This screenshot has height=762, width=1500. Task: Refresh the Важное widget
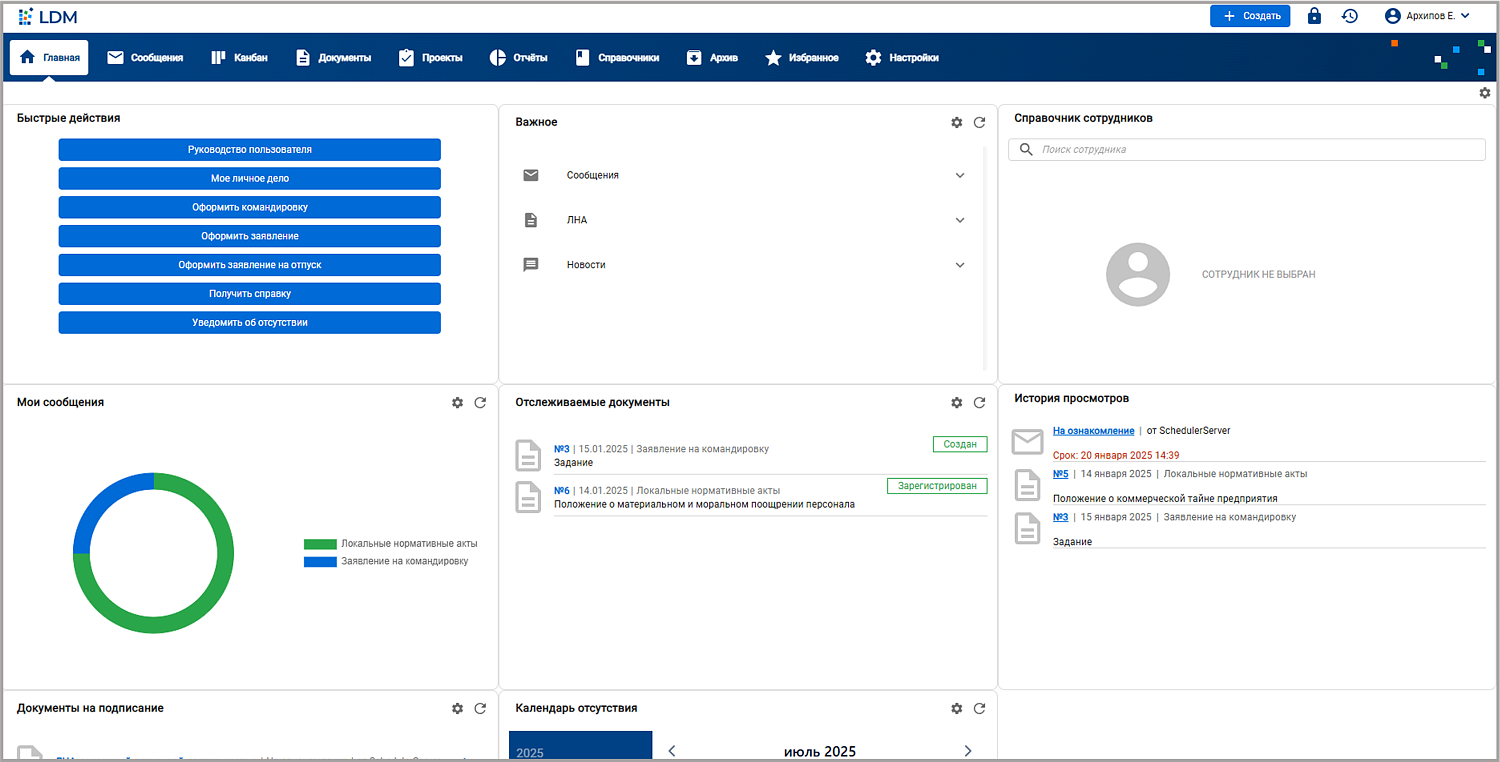979,122
